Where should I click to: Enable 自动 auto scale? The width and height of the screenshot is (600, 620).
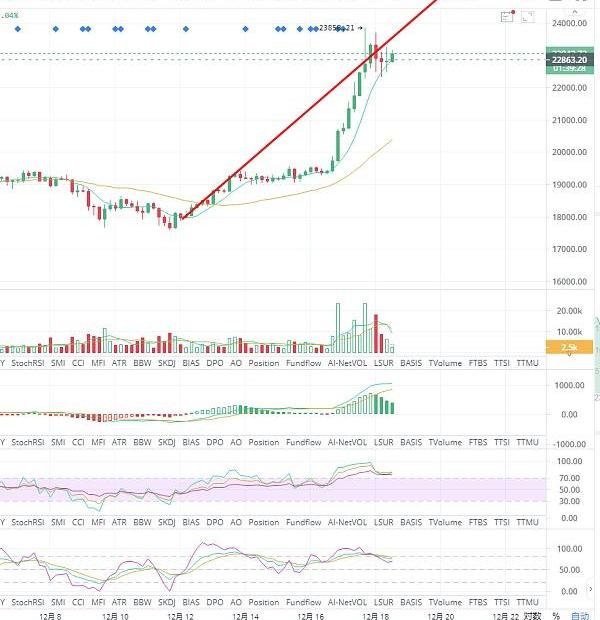click(582, 614)
